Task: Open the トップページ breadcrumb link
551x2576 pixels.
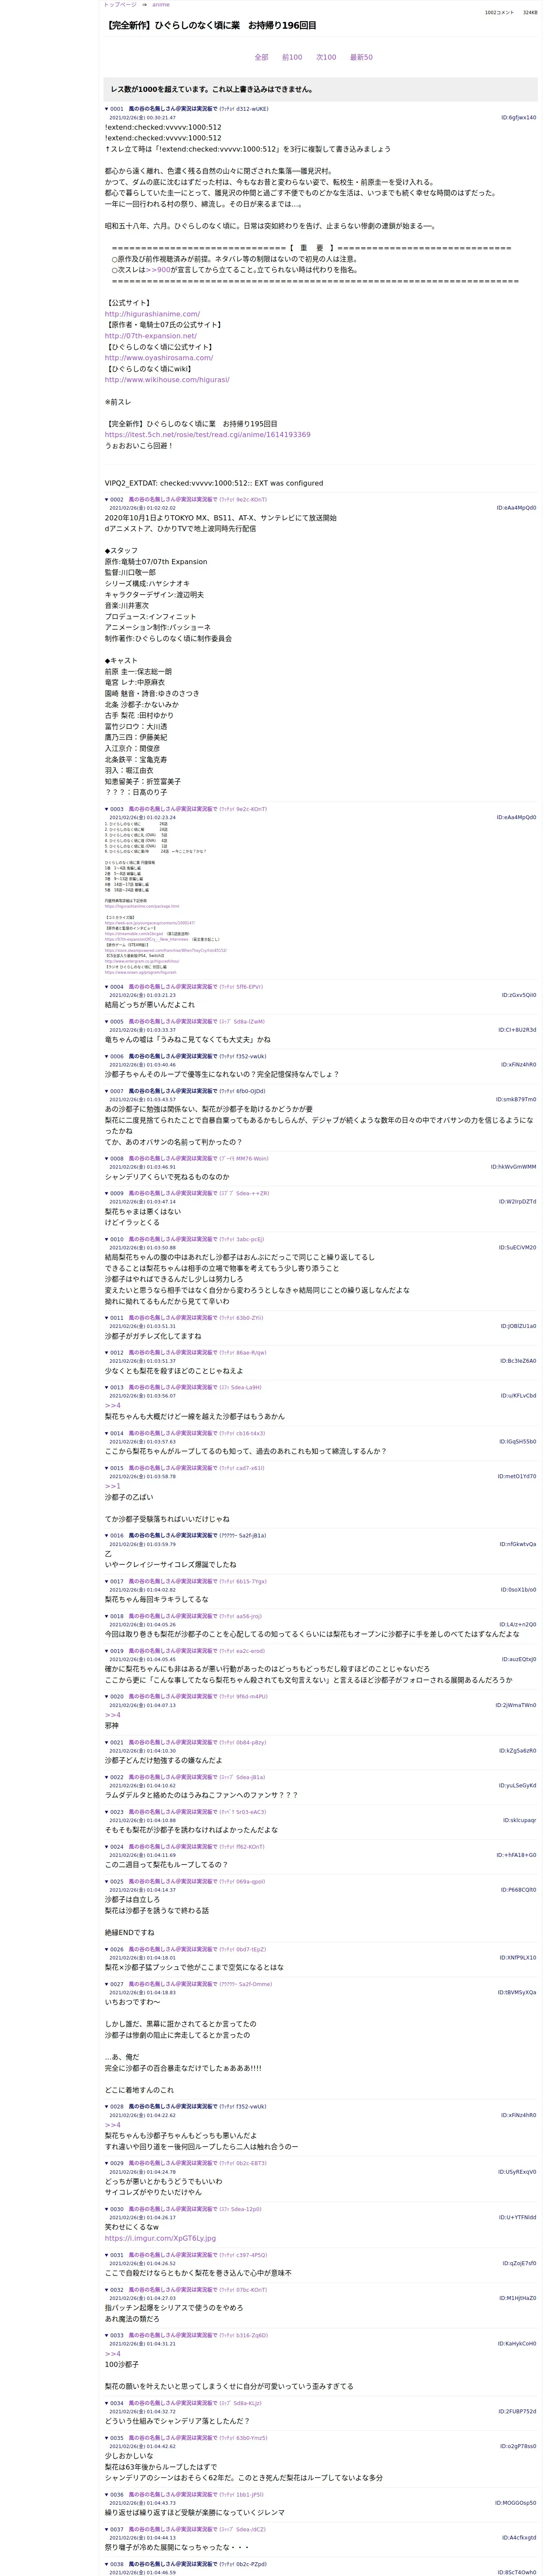Action: (120, 5)
